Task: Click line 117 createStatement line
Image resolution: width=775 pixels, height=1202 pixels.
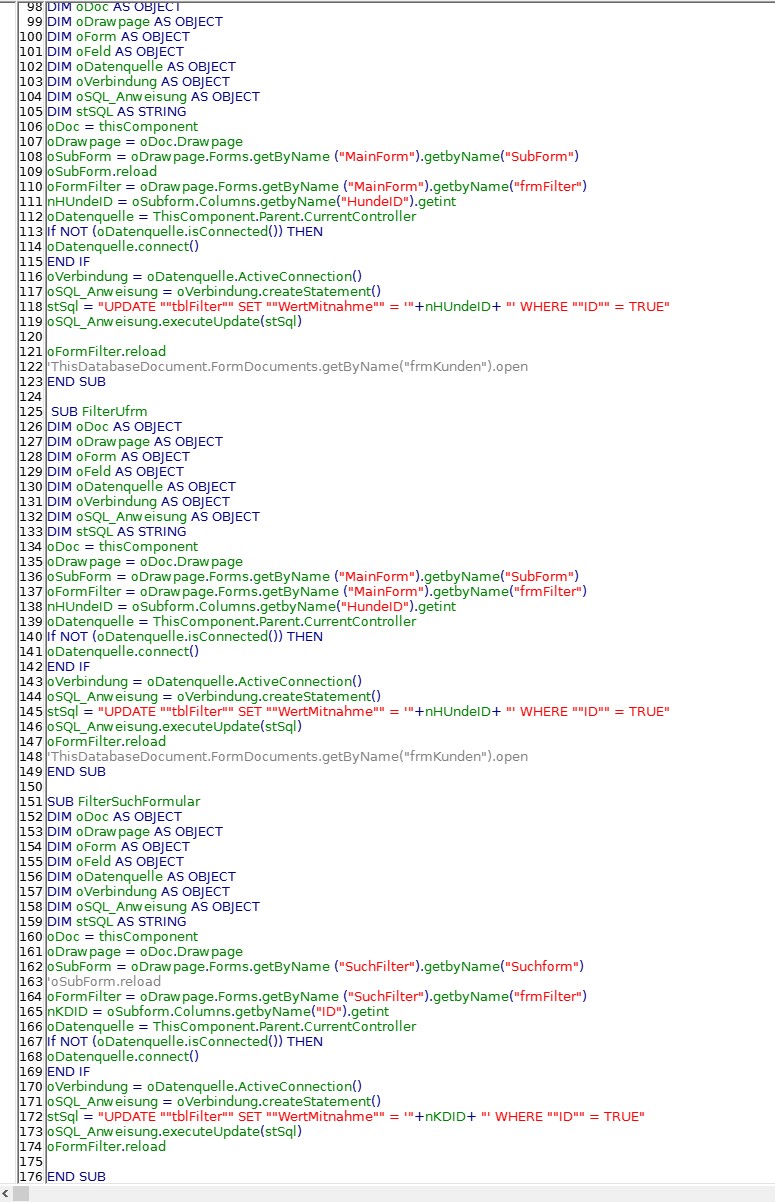Action: pos(214,292)
